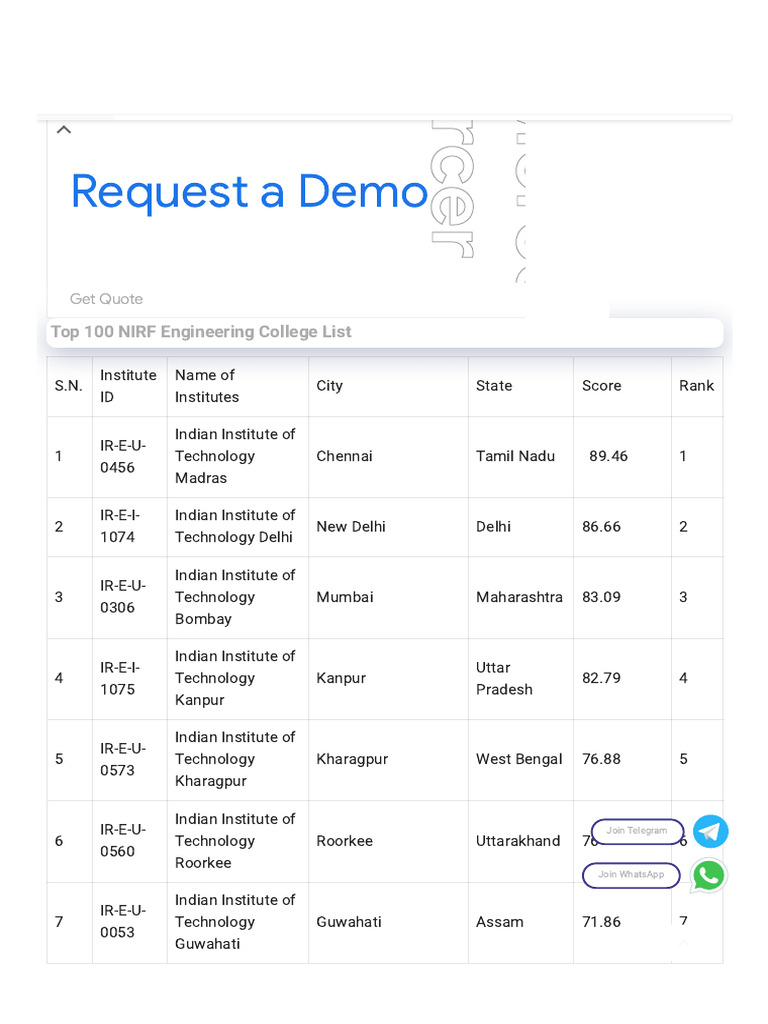Select institute ID IR-E-U-0573
Image resolution: width=768 pixels, height=1024 pixels.
[x=123, y=760]
